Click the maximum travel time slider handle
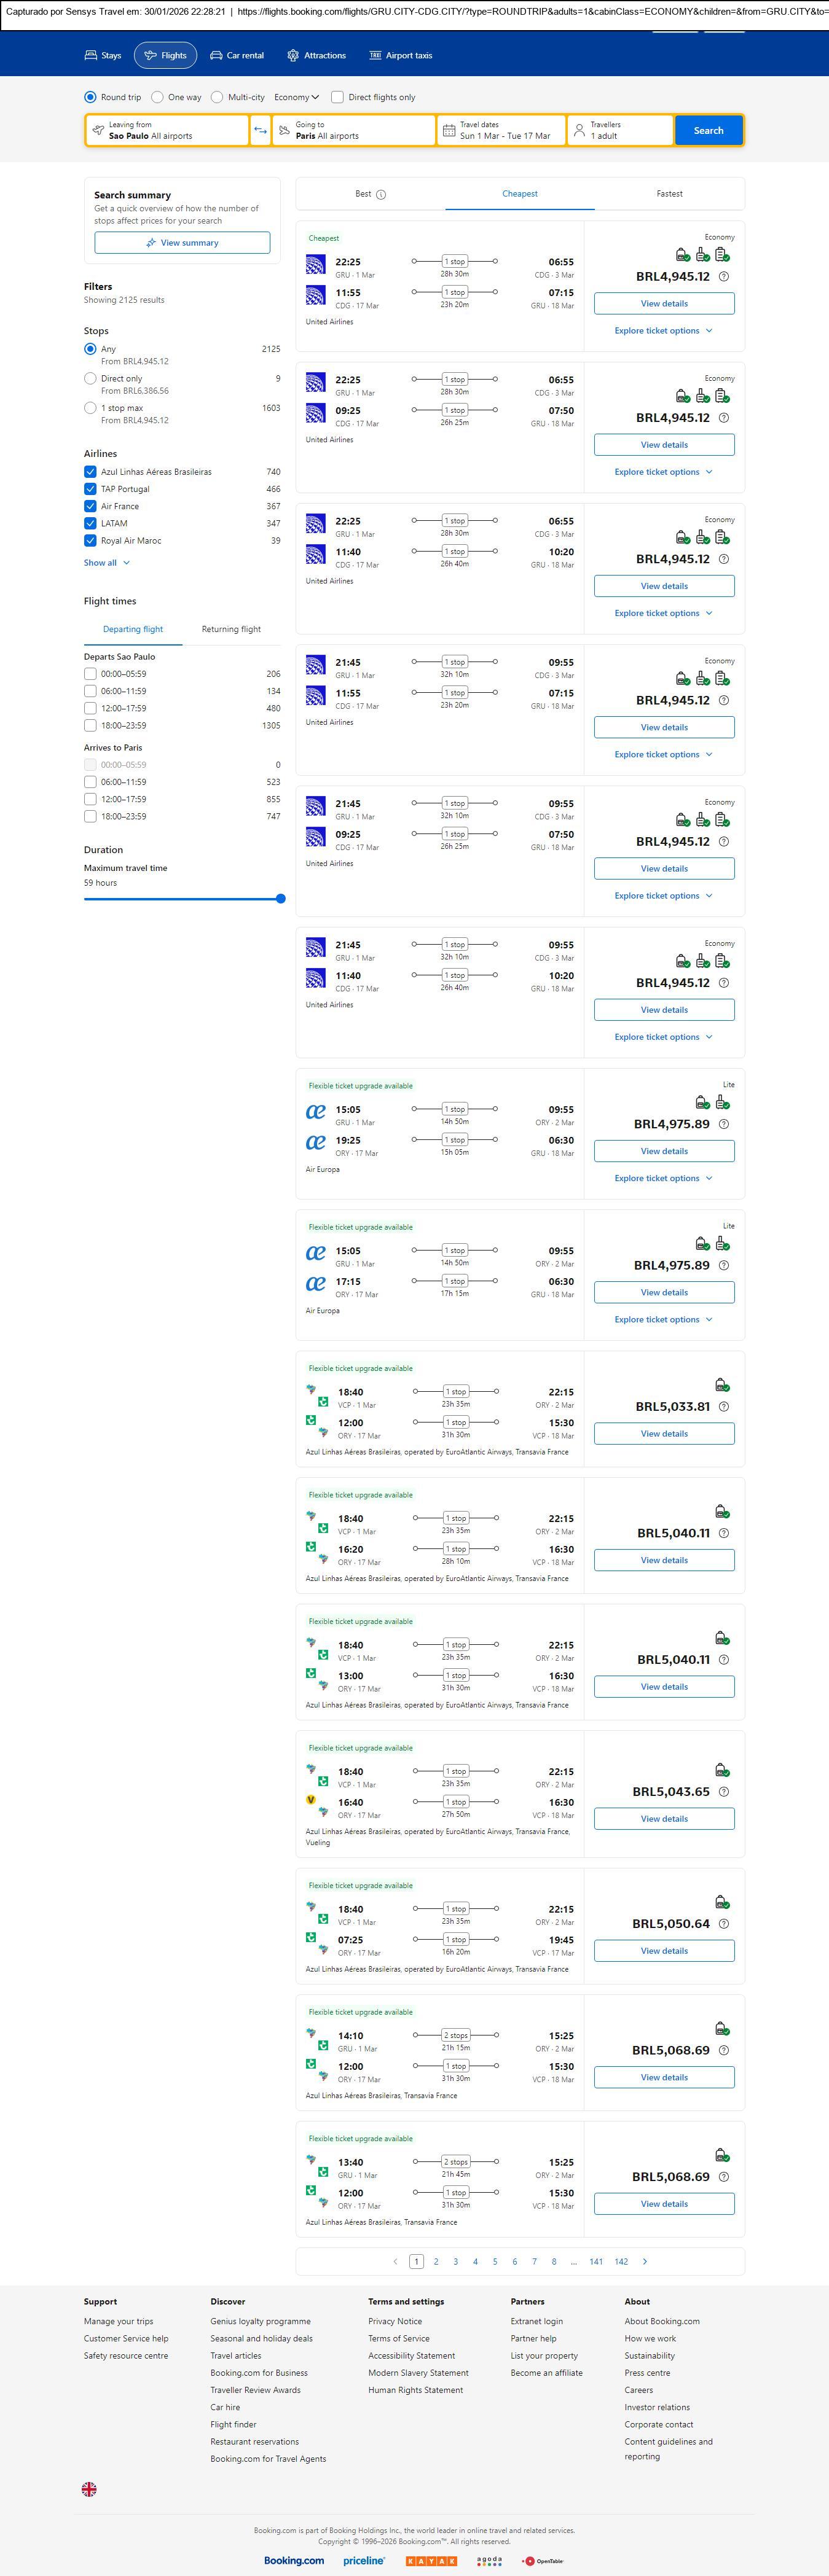Image resolution: width=829 pixels, height=2576 pixels. (x=281, y=899)
